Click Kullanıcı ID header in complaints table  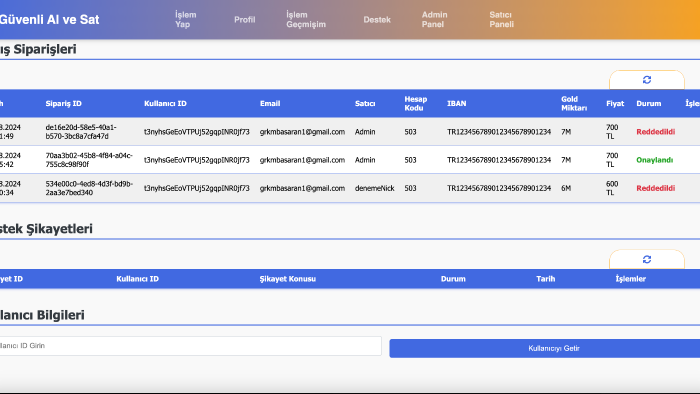coord(138,279)
